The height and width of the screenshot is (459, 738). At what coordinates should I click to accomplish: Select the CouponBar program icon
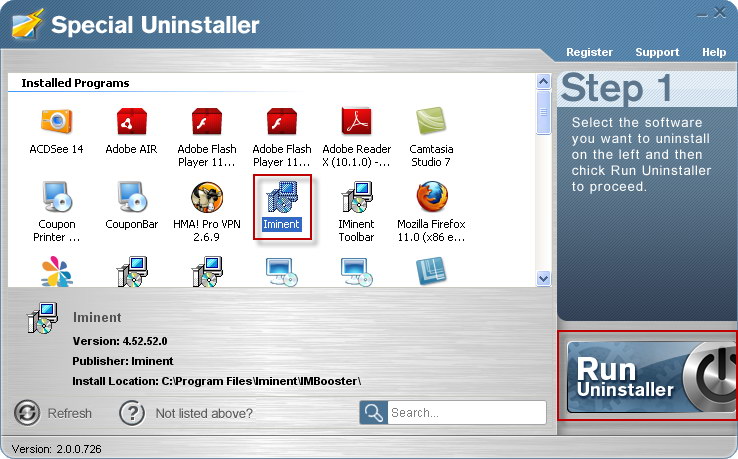[x=131, y=197]
